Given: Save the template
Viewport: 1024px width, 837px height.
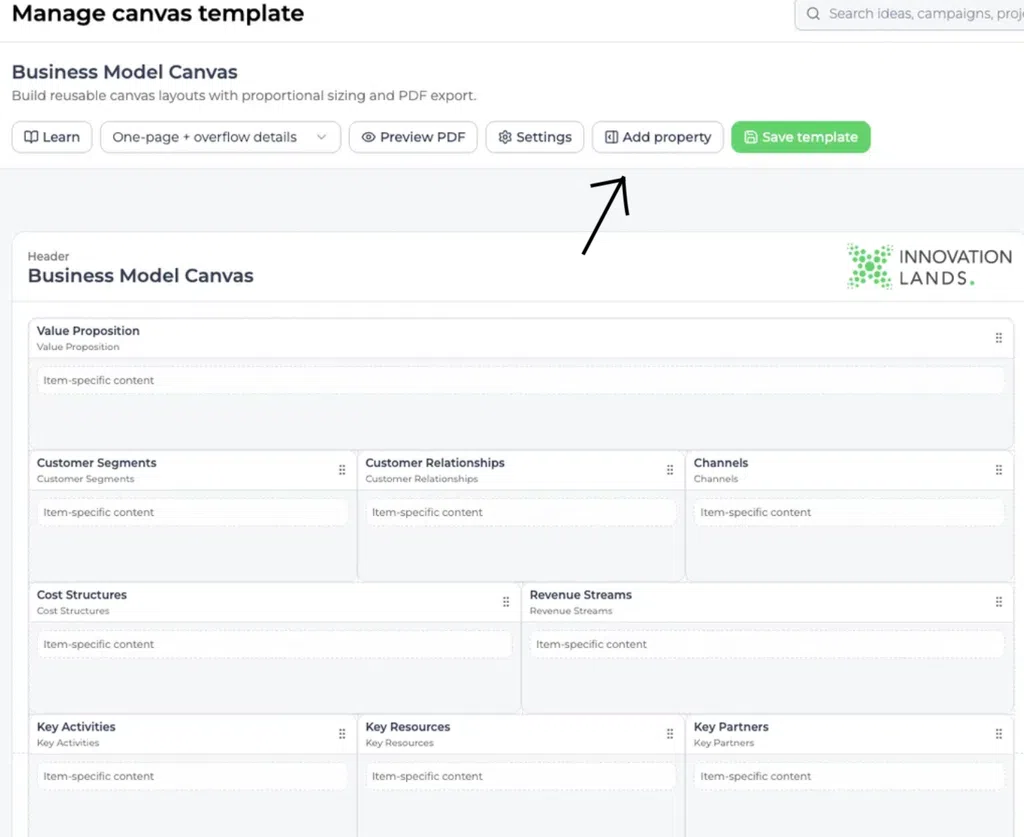Looking at the screenshot, I should tap(801, 137).
